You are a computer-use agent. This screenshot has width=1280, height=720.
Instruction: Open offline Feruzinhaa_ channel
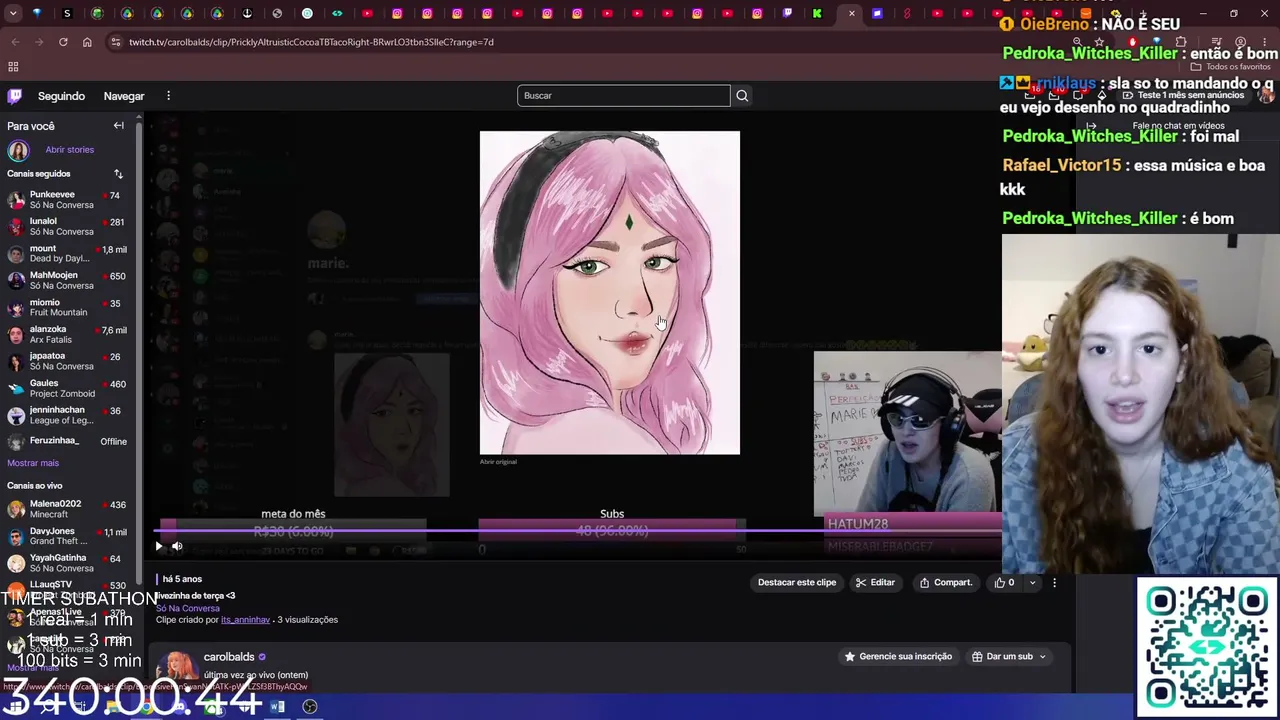coord(67,441)
